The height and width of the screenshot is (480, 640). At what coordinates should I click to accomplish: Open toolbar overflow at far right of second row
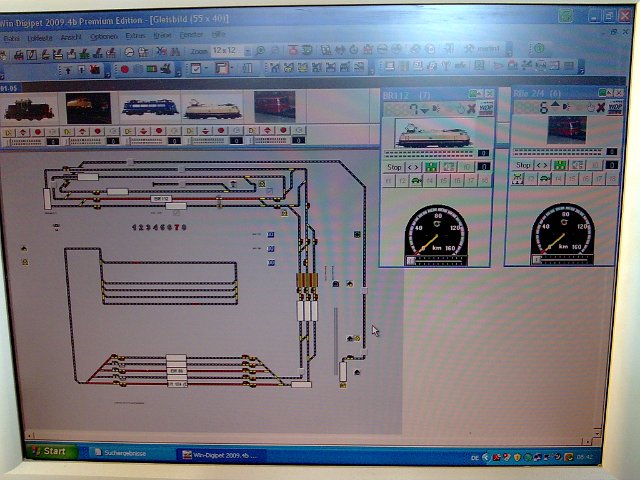(x=582, y=67)
